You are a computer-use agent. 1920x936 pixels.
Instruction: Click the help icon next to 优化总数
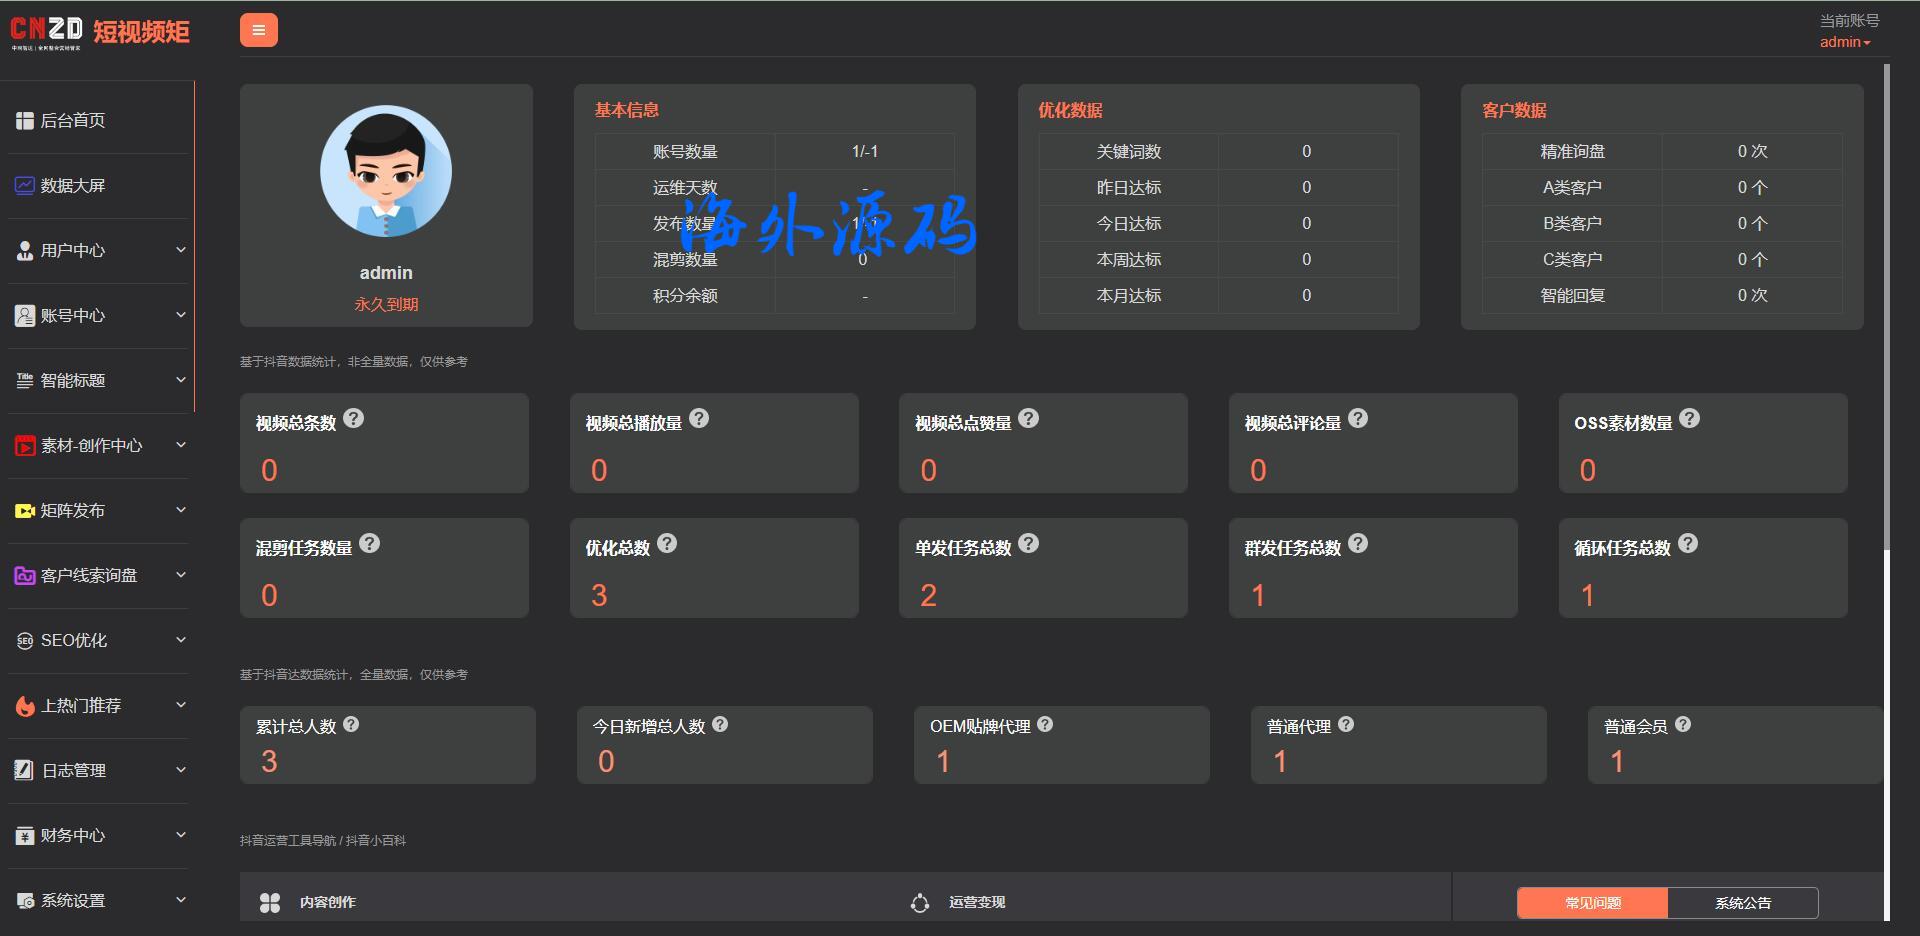pos(667,544)
